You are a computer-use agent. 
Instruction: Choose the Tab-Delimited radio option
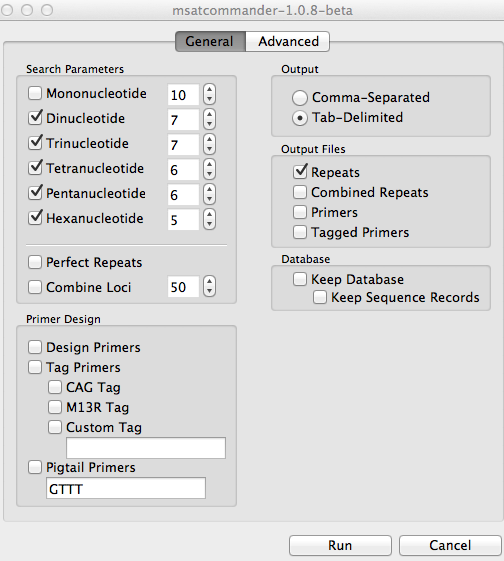click(300, 118)
